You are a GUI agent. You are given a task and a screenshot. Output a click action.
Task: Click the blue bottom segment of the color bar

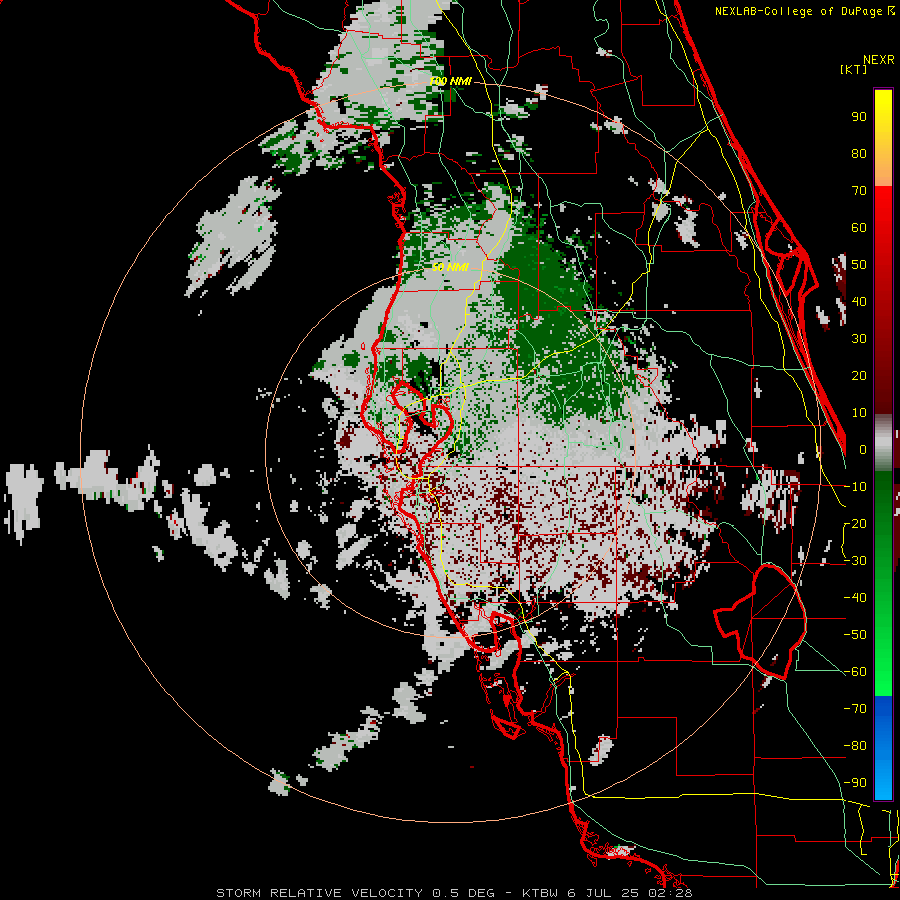point(883,748)
